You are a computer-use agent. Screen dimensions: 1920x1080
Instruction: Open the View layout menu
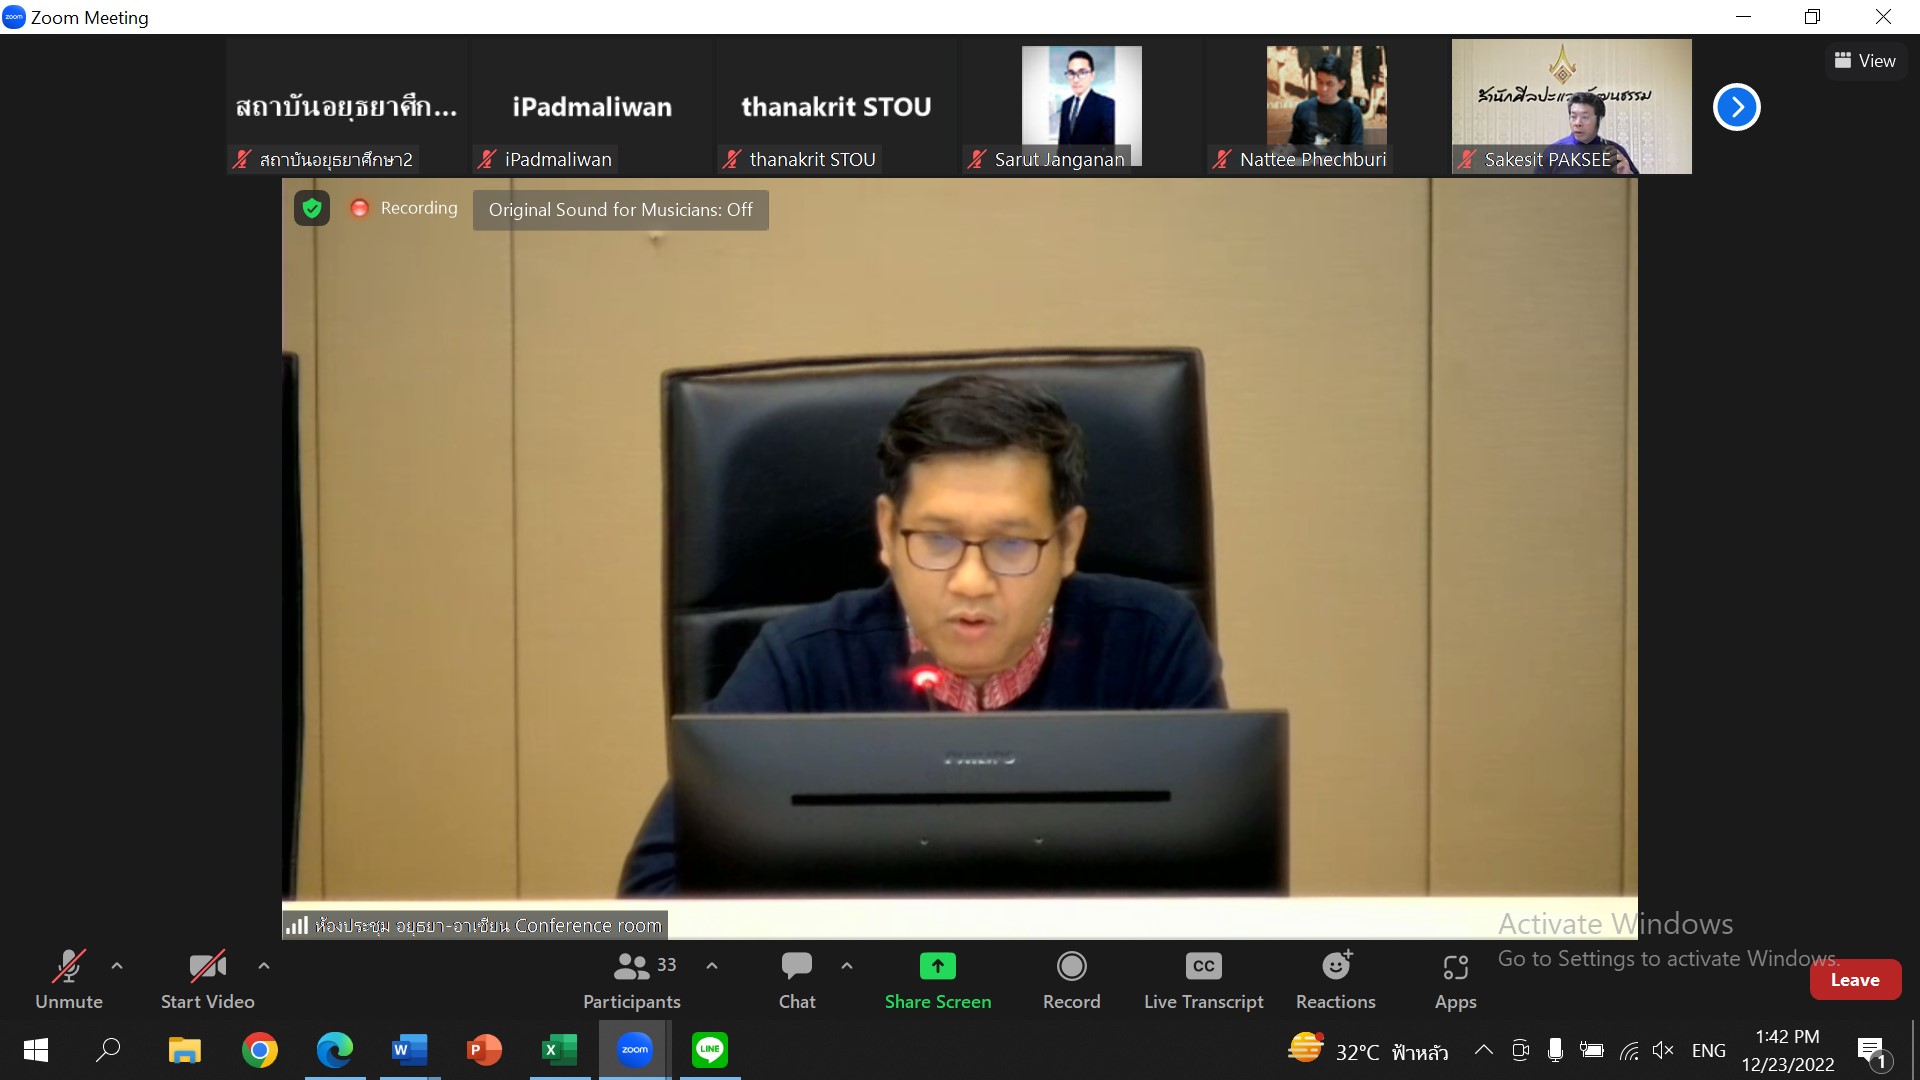coord(1865,61)
